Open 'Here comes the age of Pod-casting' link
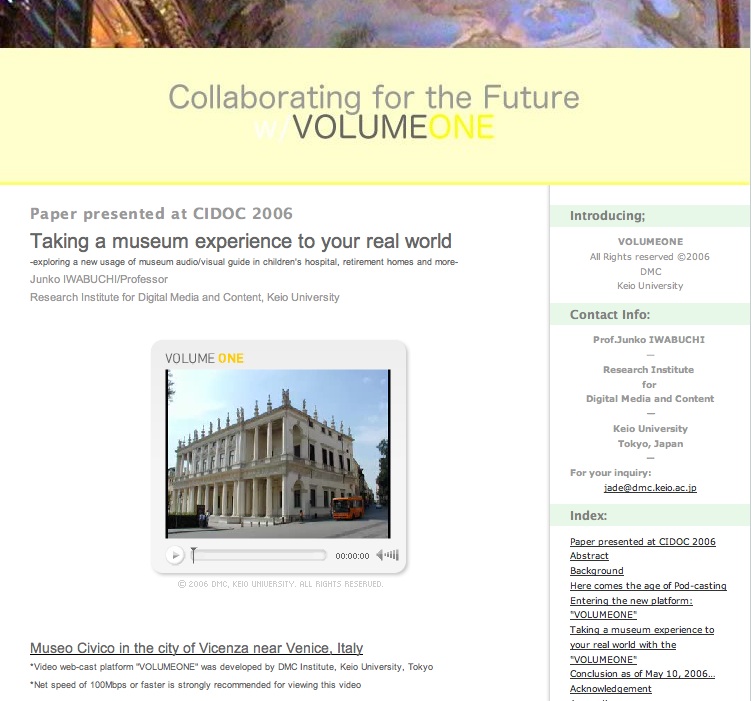The image size is (751, 701). click(648, 586)
